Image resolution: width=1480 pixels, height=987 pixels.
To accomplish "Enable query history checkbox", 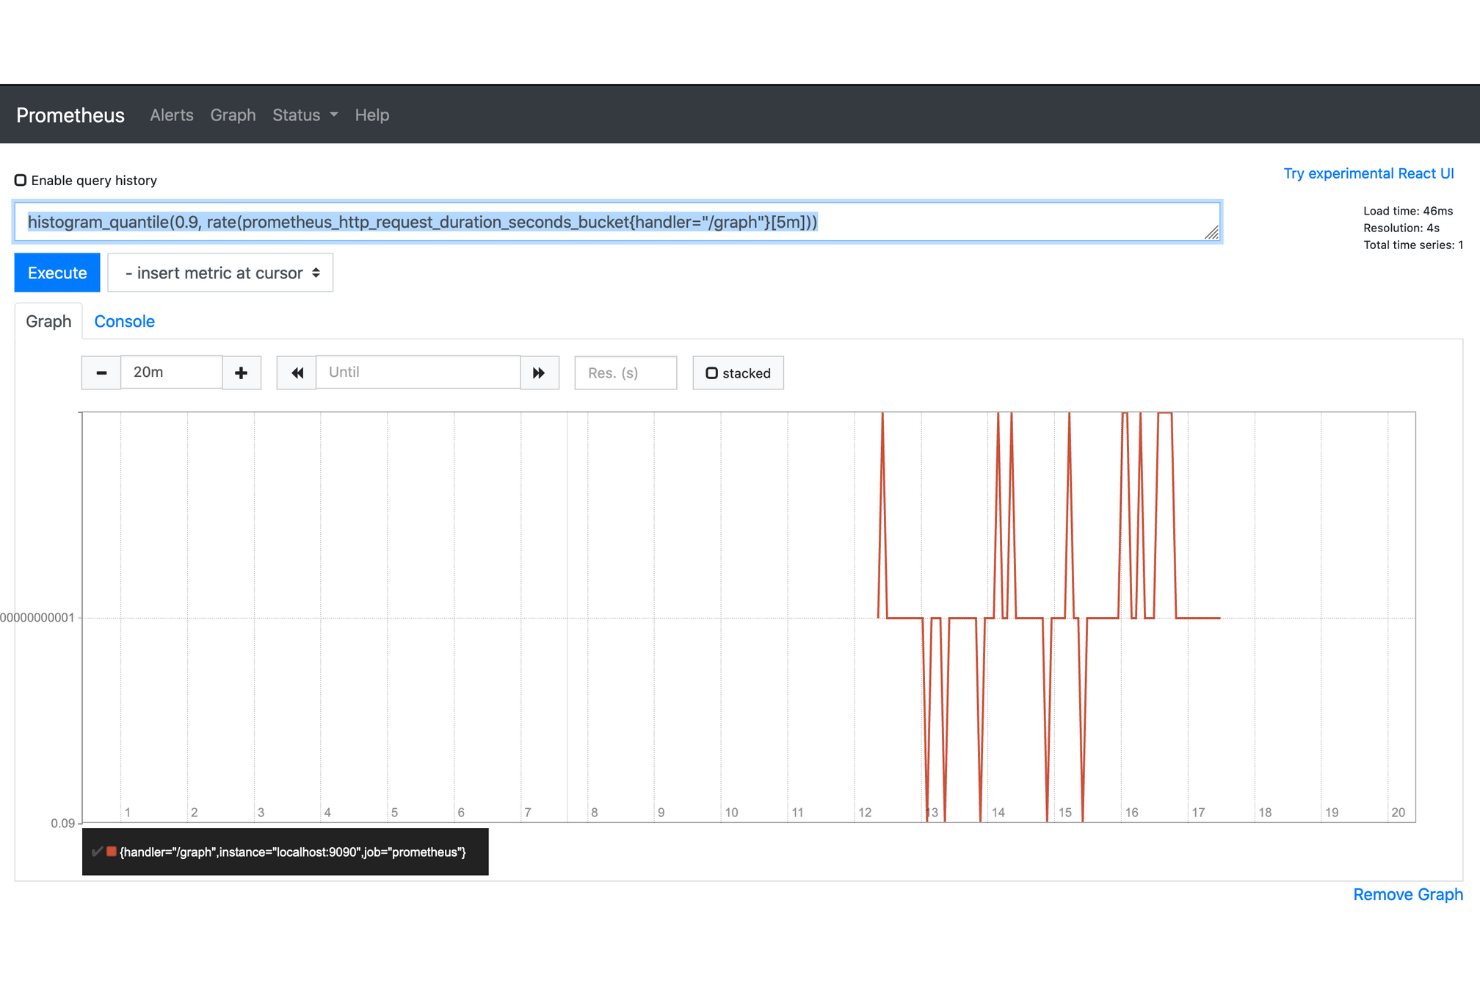I will [20, 180].
